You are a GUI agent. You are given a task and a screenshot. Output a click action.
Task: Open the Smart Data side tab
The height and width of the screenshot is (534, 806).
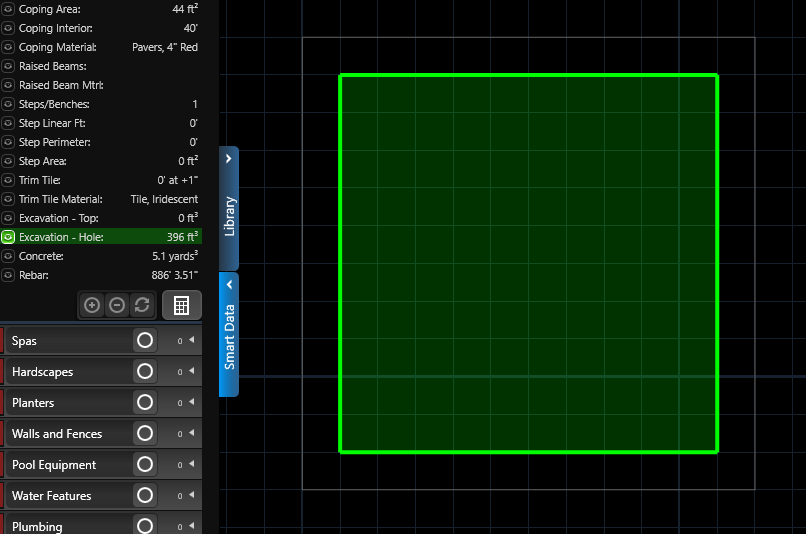[x=229, y=335]
